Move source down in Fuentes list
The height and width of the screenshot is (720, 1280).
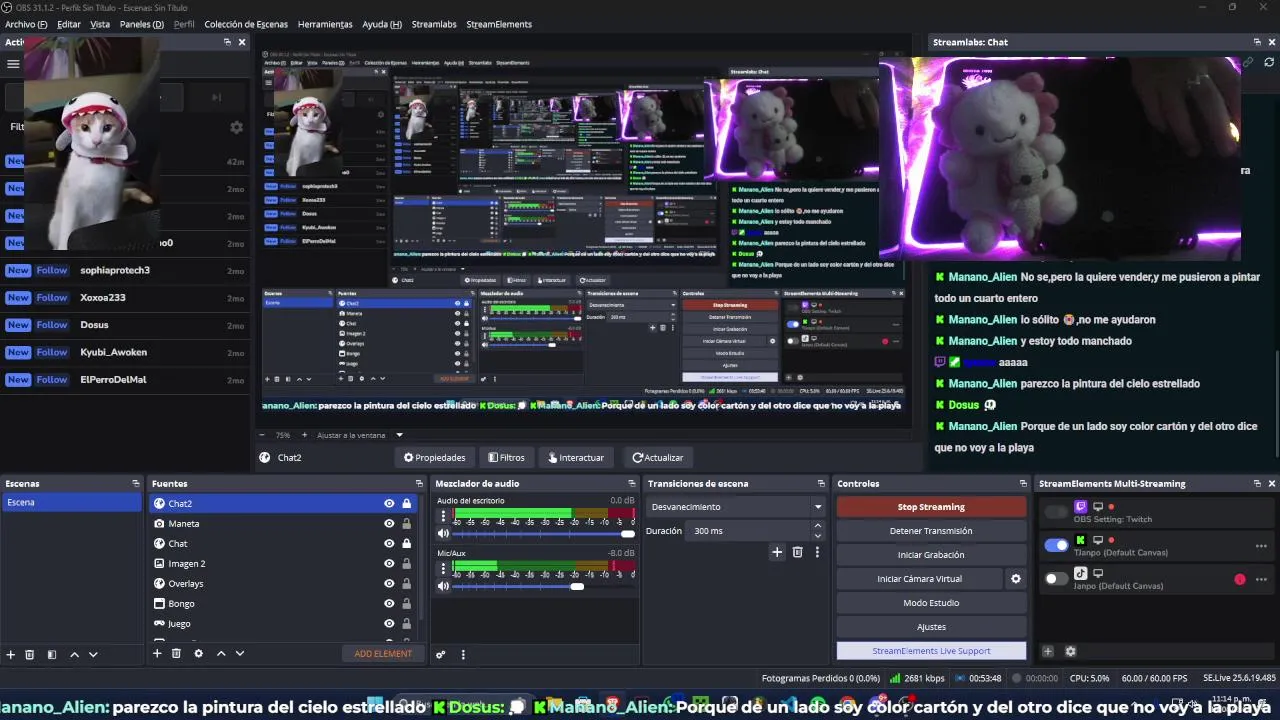click(x=240, y=653)
